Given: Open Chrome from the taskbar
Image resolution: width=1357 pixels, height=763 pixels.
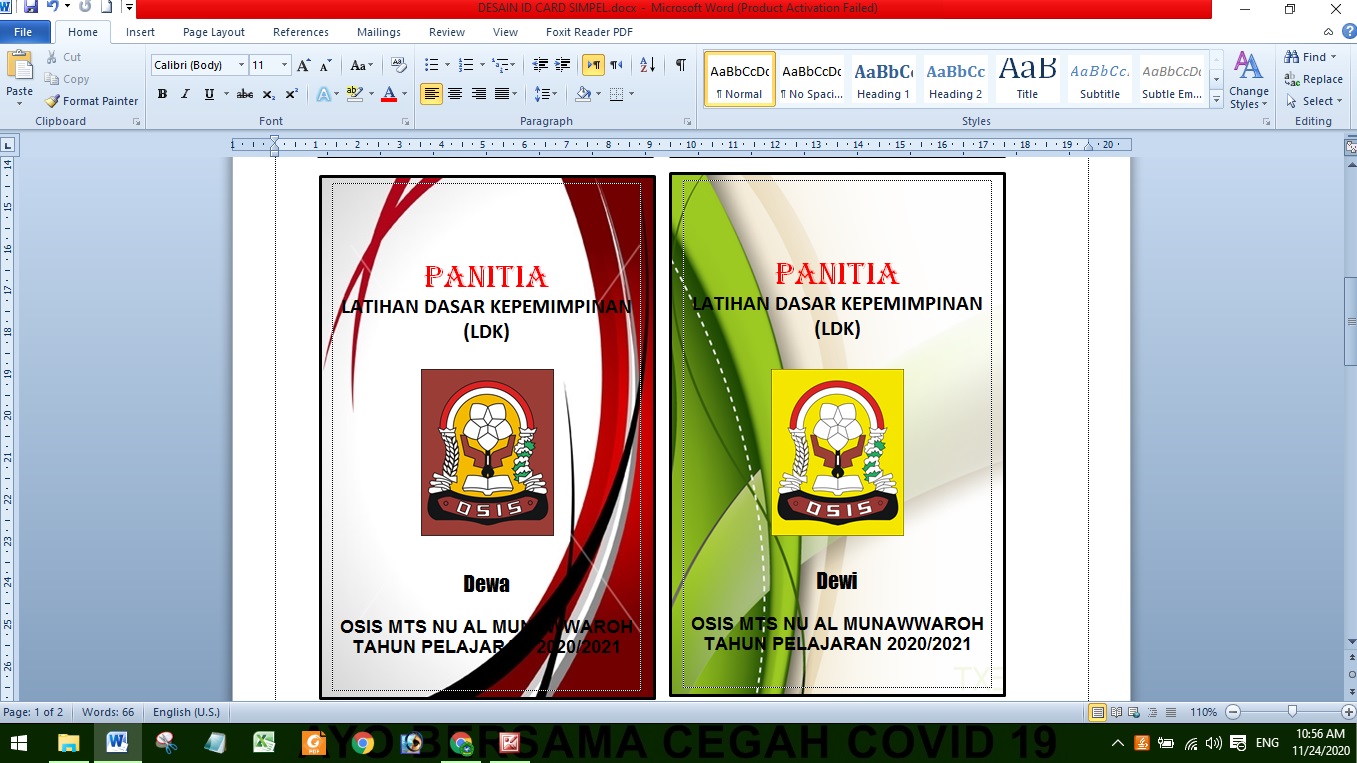Looking at the screenshot, I should (363, 743).
